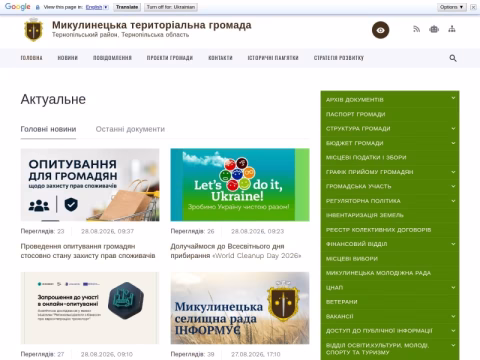480x360 pixels.
Task: Open МИКУЛИНЕЦЬКА МОЛОДІЖНА РАДА link
Action: point(378,273)
